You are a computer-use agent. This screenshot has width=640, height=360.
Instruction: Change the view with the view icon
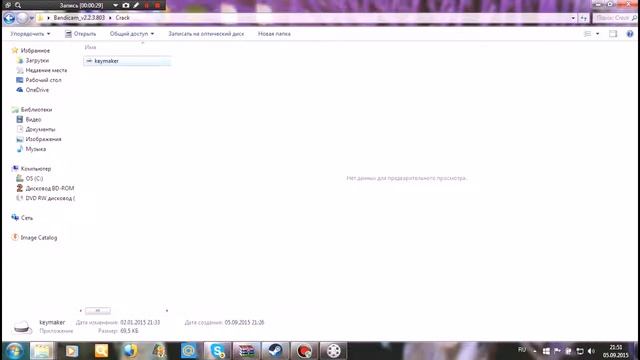[x=587, y=34]
